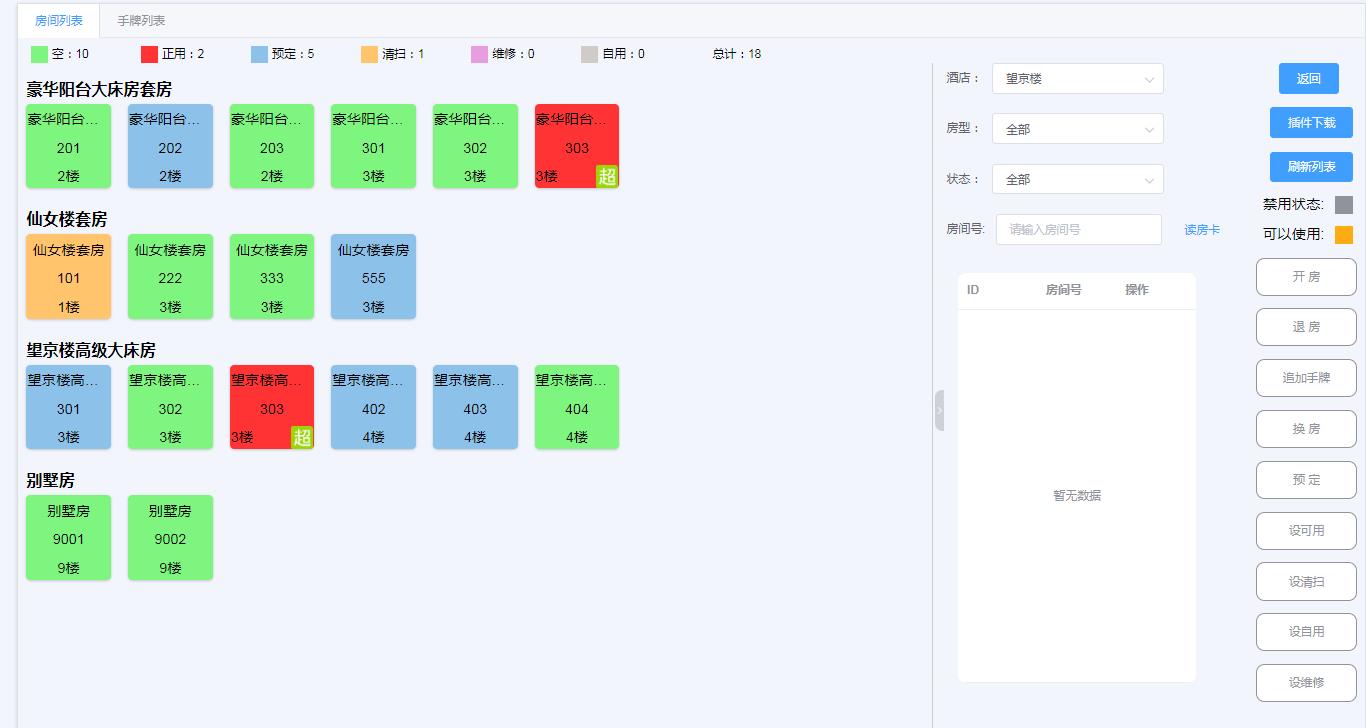Screen dimensions: 1366x728
Task: Click the occupied red room 303 tile
Action: click(576, 146)
